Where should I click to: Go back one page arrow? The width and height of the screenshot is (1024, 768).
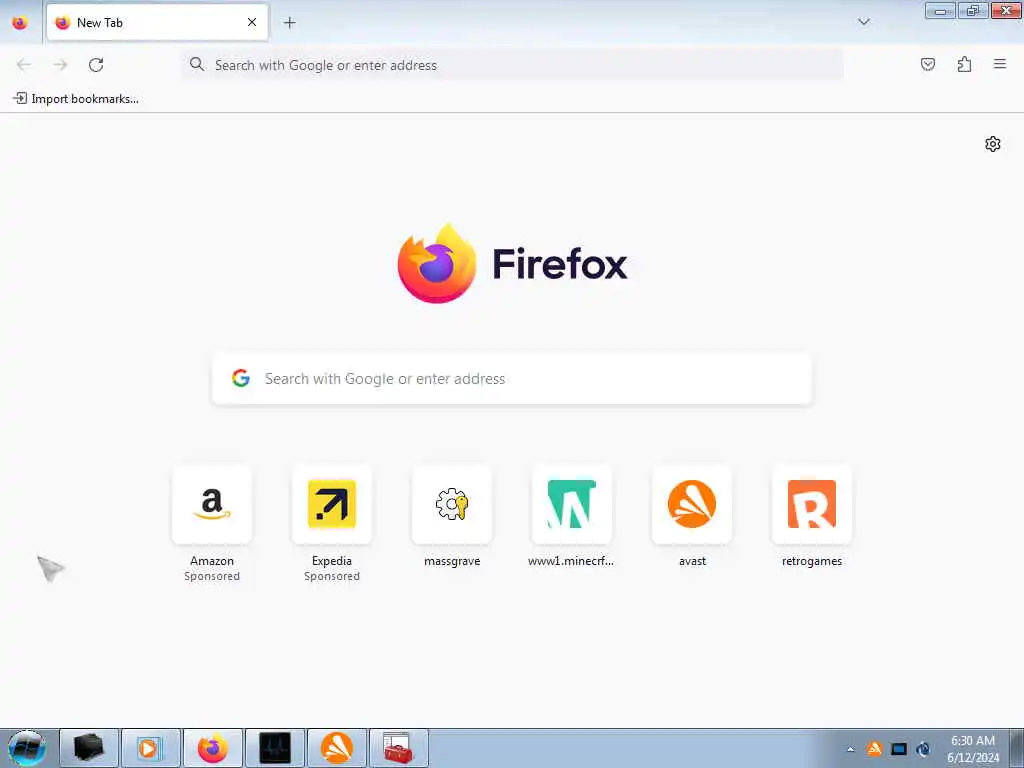pos(24,65)
